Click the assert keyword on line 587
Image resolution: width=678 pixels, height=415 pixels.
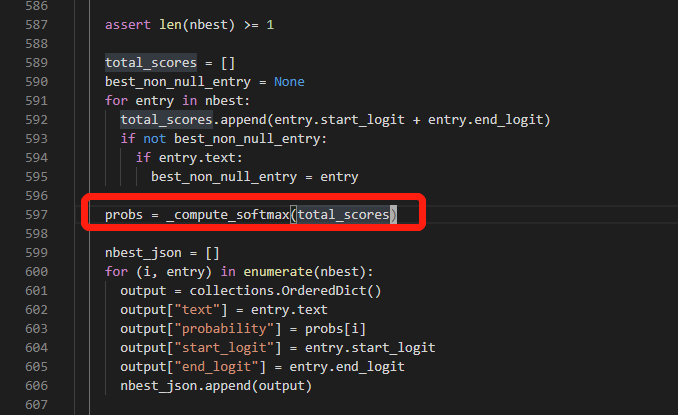click(128, 25)
